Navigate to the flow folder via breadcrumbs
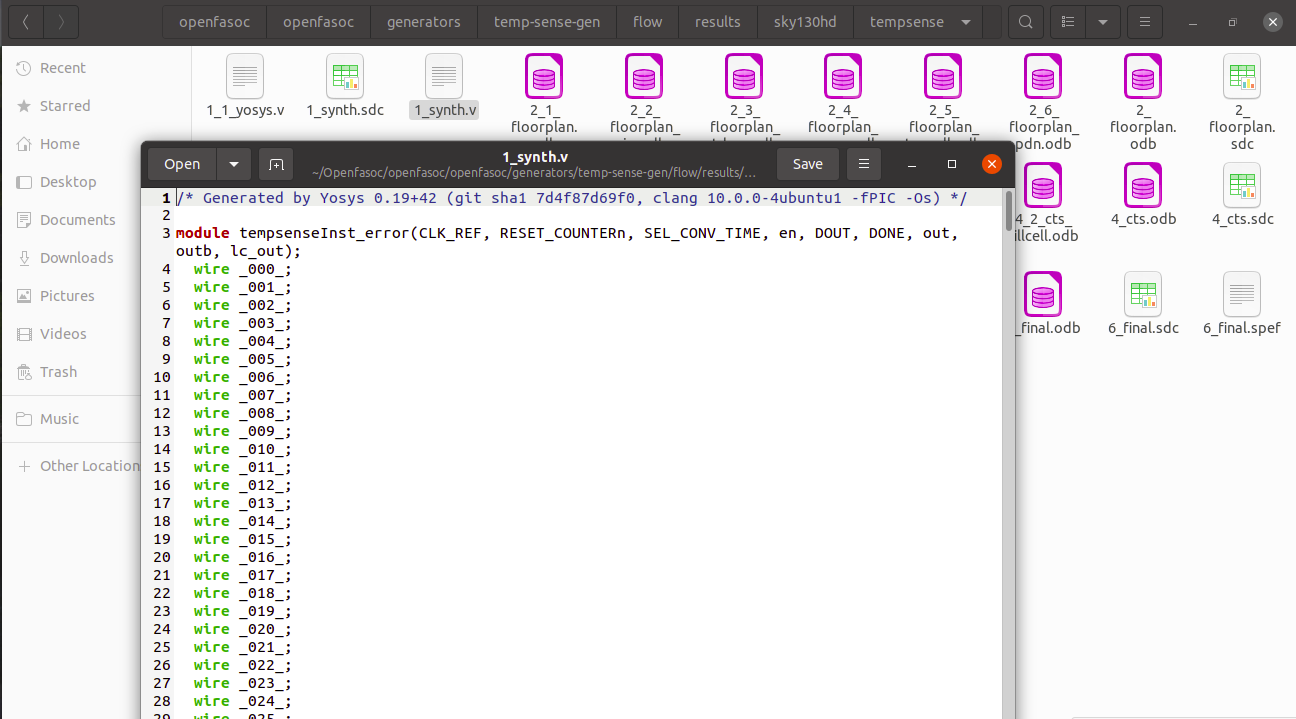 tap(647, 21)
